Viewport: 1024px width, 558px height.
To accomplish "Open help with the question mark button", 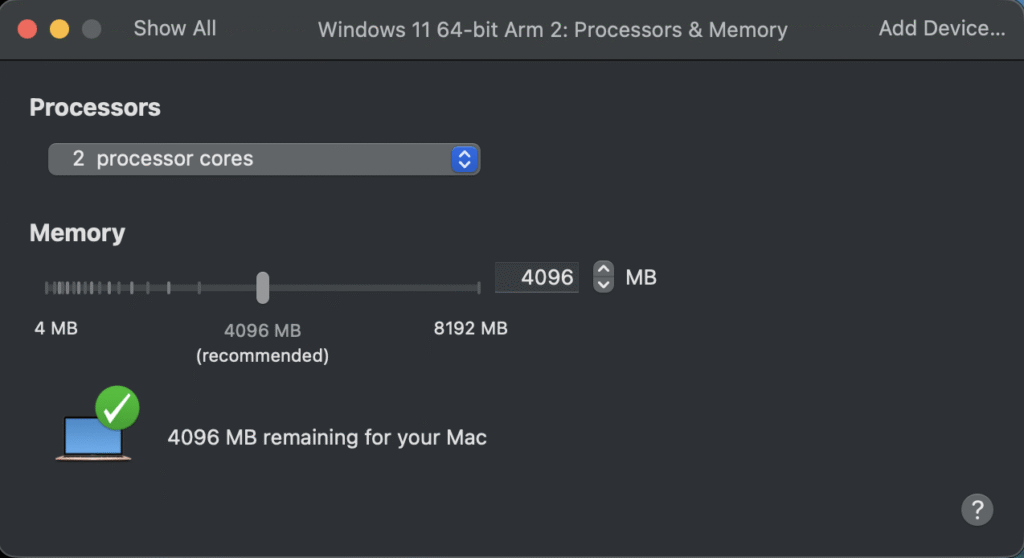I will tap(977, 509).
